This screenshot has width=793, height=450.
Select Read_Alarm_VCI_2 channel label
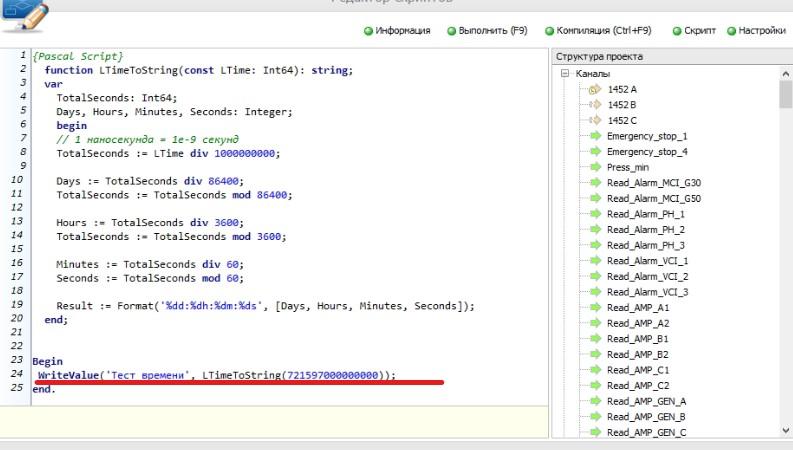647,277
